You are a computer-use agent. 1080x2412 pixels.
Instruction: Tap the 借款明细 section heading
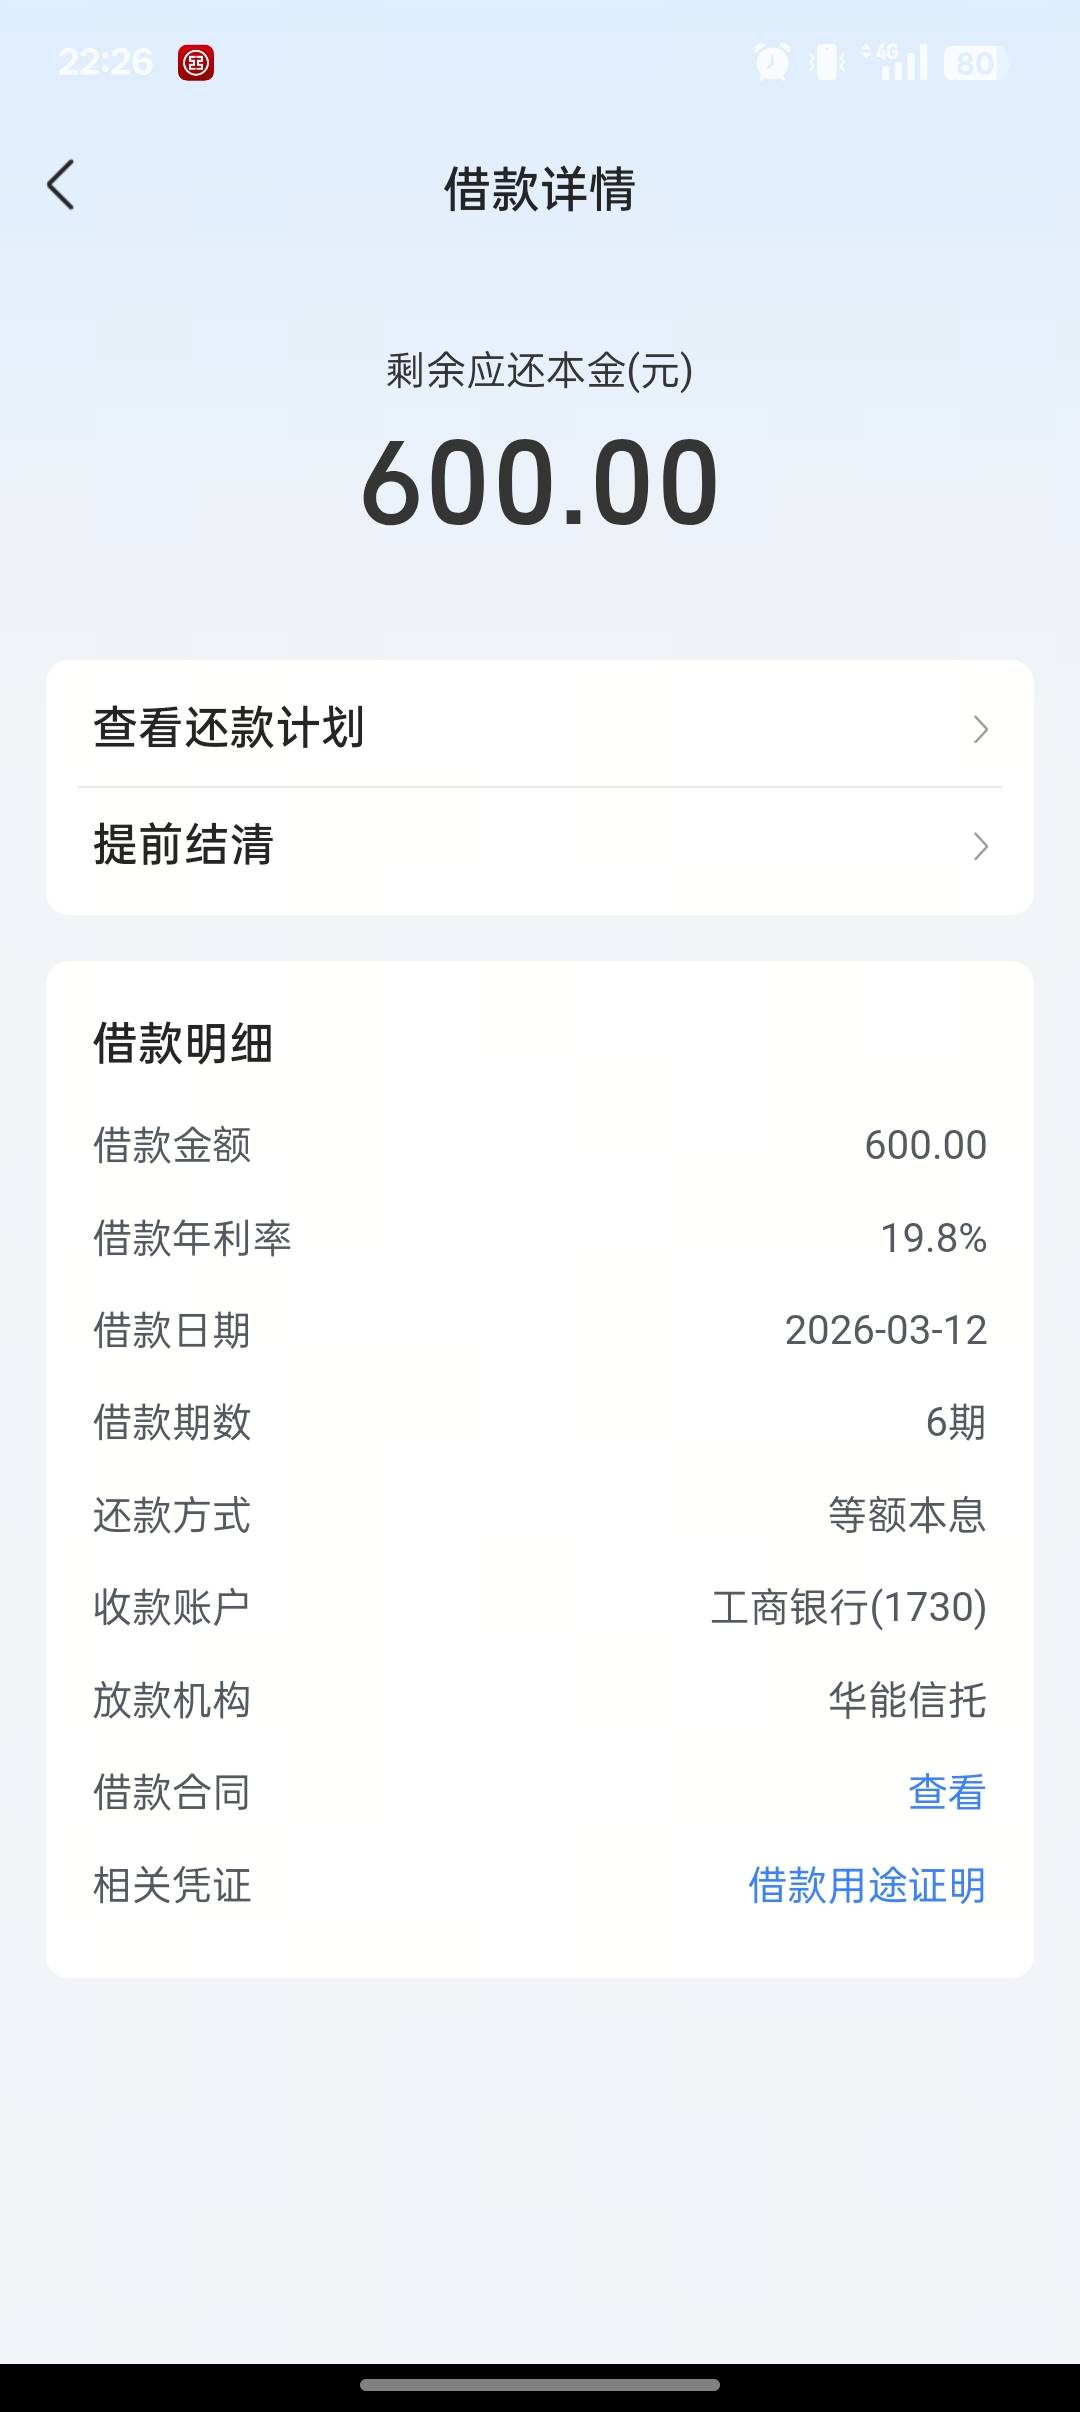[x=183, y=1044]
